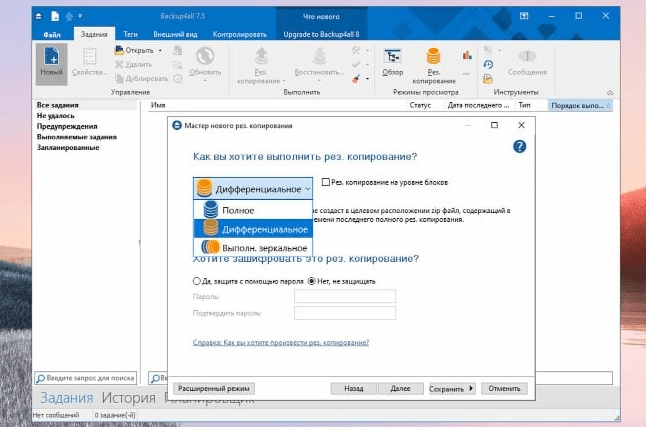Open the Файл menu
This screenshot has width=646, height=427.
pyautogui.click(x=52, y=34)
